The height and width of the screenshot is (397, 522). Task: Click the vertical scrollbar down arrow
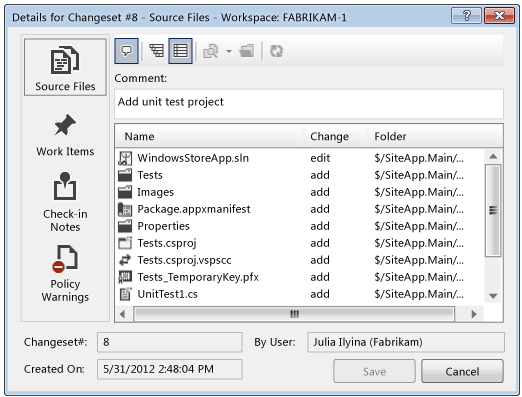click(x=493, y=296)
